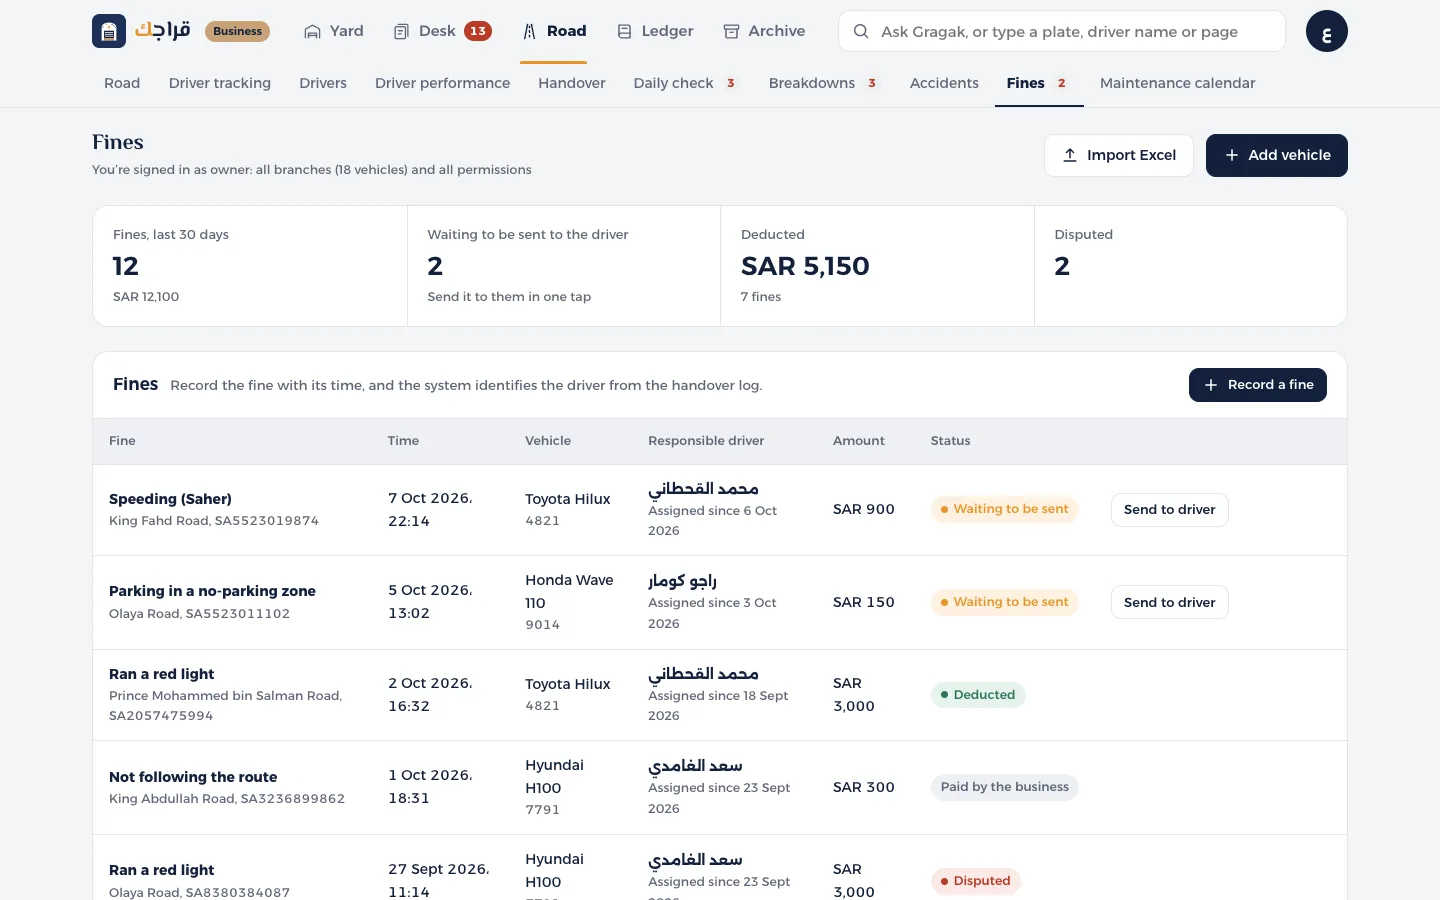Screen dimensions: 1440x900
Task: Open the Maintenance calendar tab
Action: point(1177,83)
